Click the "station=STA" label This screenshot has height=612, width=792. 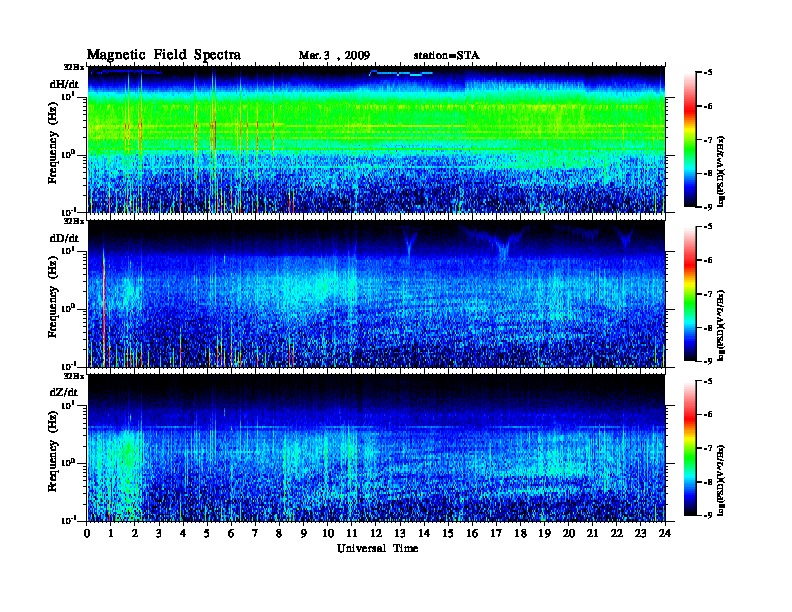tap(446, 55)
